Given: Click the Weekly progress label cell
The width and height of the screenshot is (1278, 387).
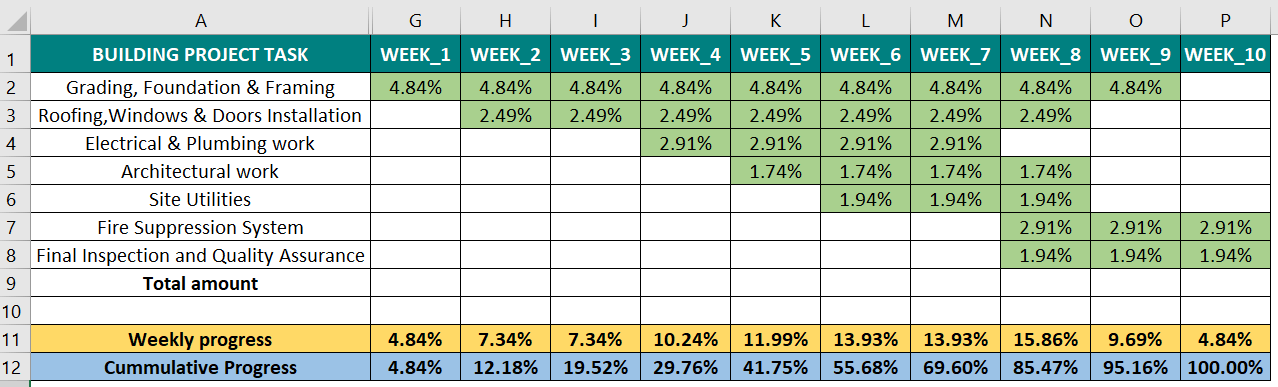Looking at the screenshot, I should (x=200, y=339).
